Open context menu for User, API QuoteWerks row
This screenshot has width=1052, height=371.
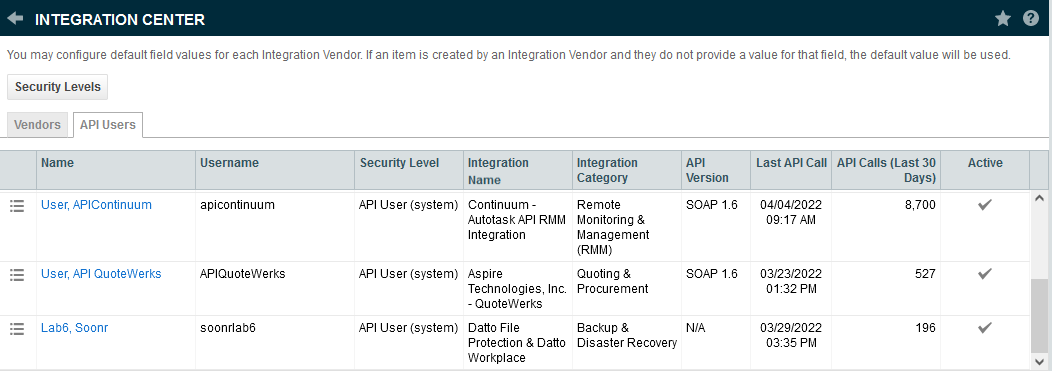point(17,274)
